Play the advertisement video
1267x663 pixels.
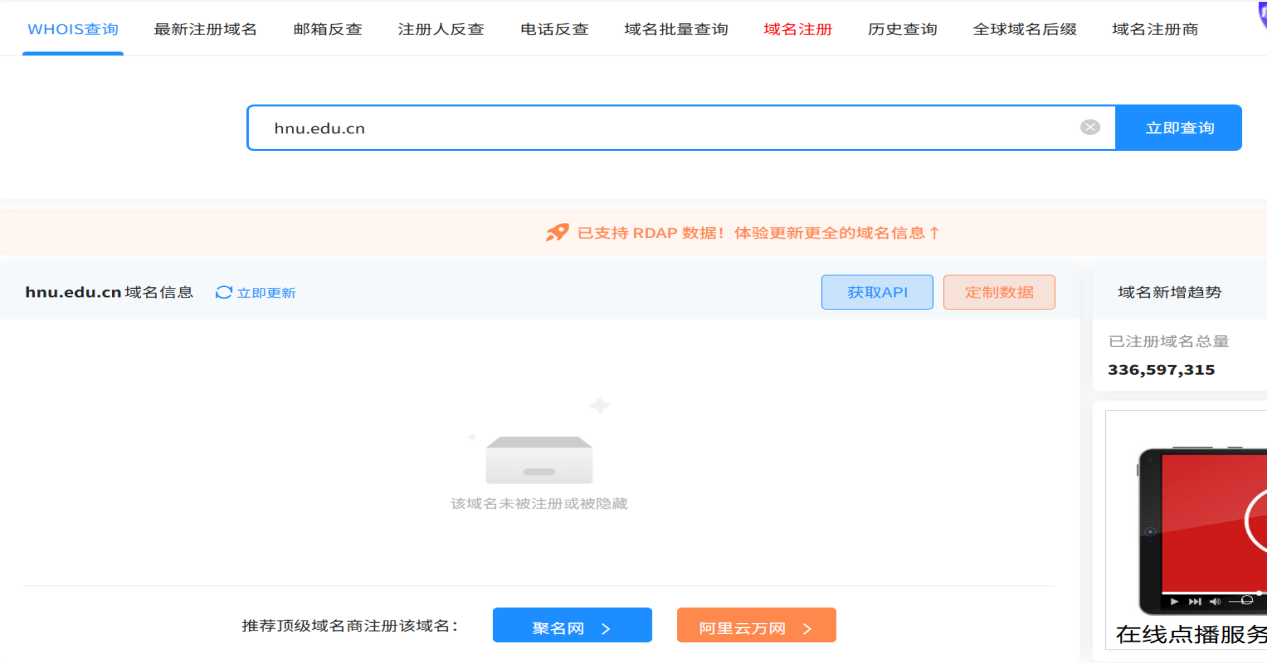1174,600
